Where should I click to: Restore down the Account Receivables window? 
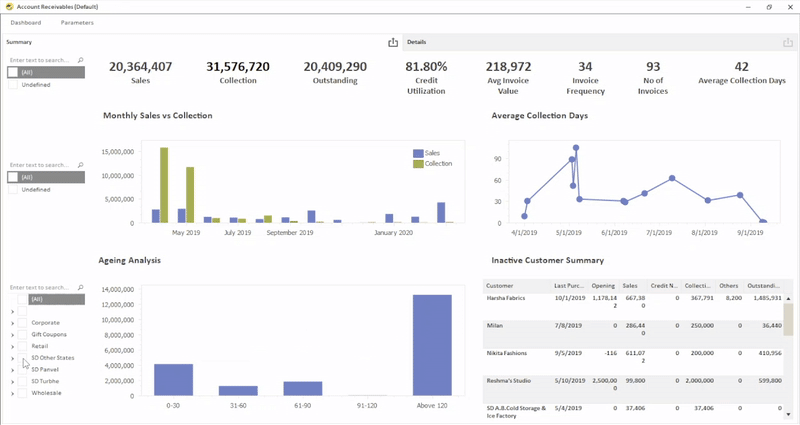click(x=769, y=7)
